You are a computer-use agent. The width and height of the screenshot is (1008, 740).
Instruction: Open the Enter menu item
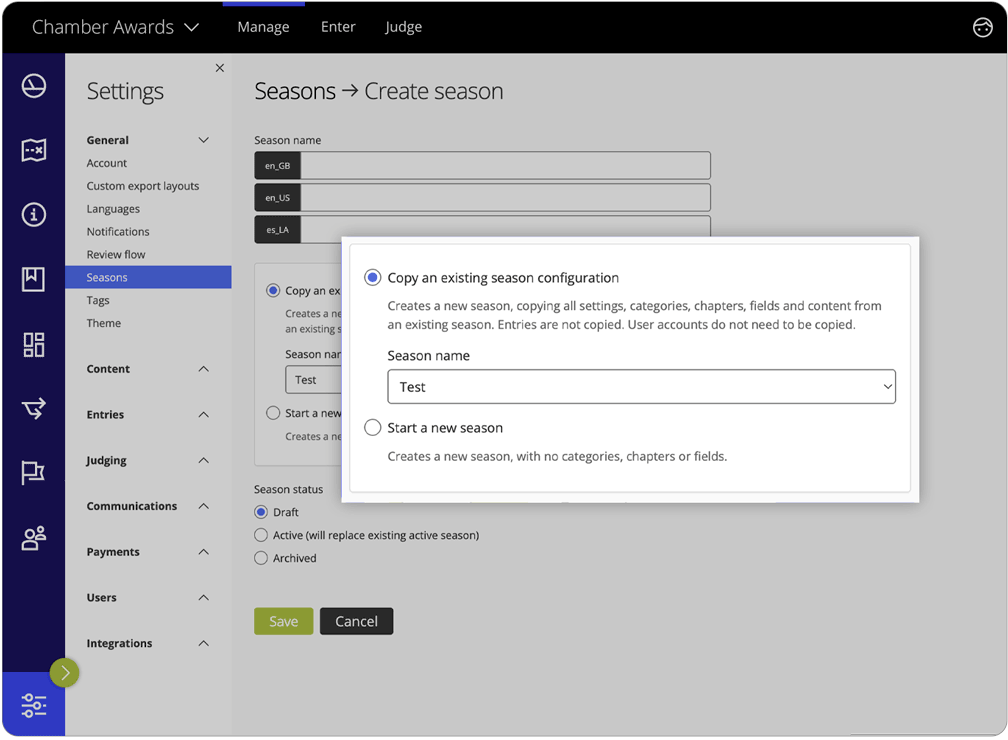338,27
